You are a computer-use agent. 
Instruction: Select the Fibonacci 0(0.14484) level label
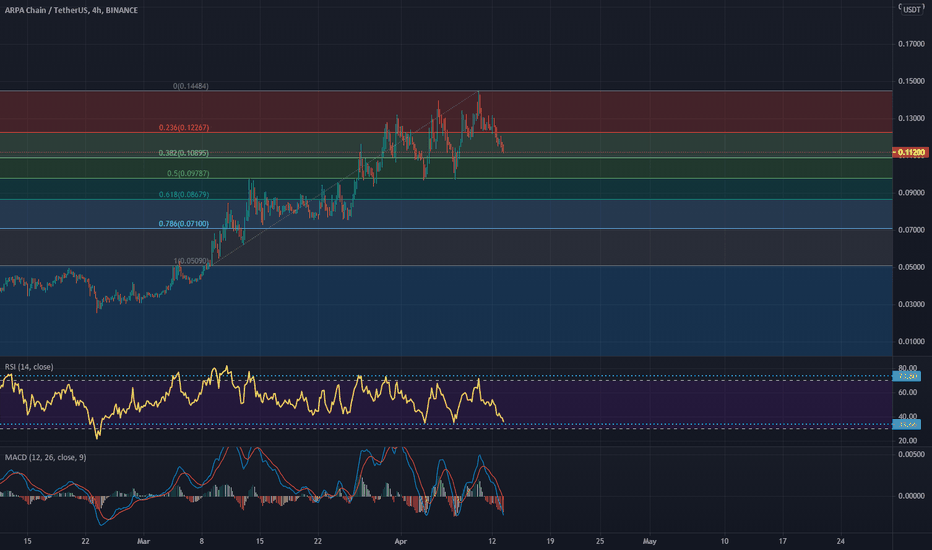191,86
